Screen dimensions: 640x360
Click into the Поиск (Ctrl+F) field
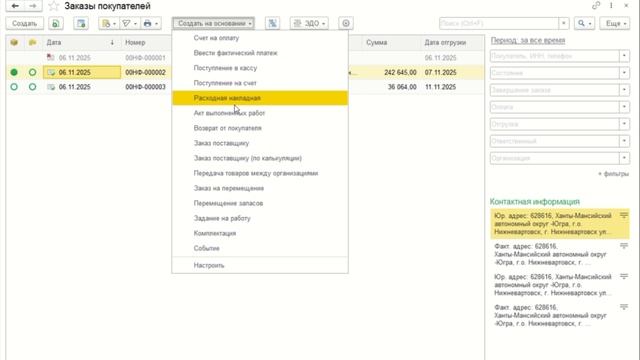point(499,24)
